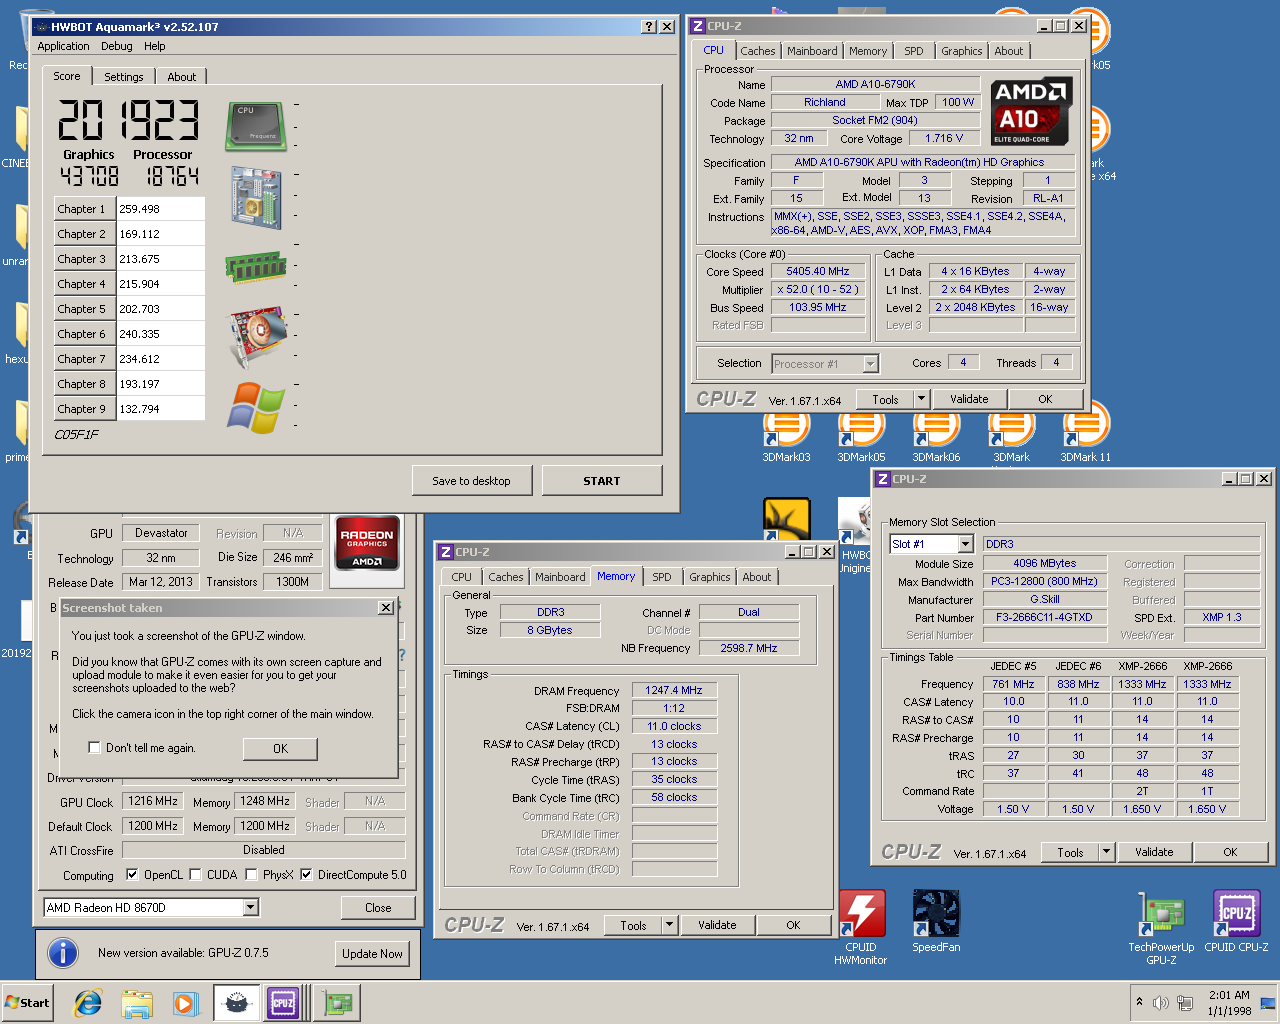
Task: Click the taskbar clock showing 2:01 AM
Action: click(x=1229, y=1003)
